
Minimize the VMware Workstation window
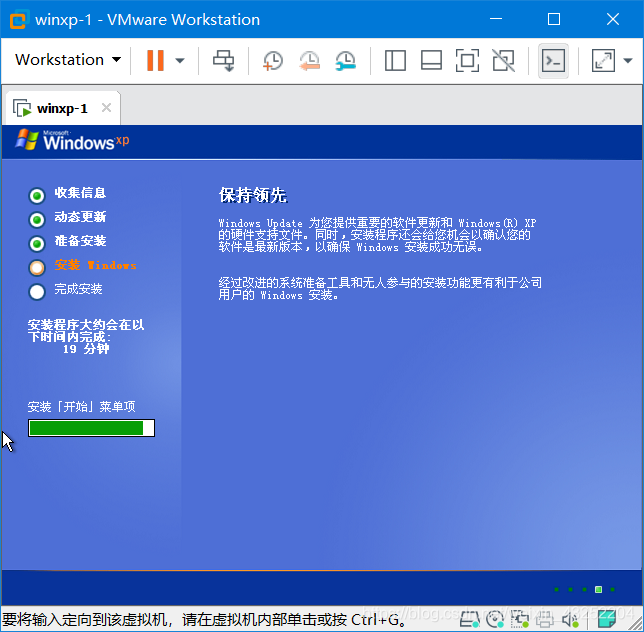click(x=496, y=19)
